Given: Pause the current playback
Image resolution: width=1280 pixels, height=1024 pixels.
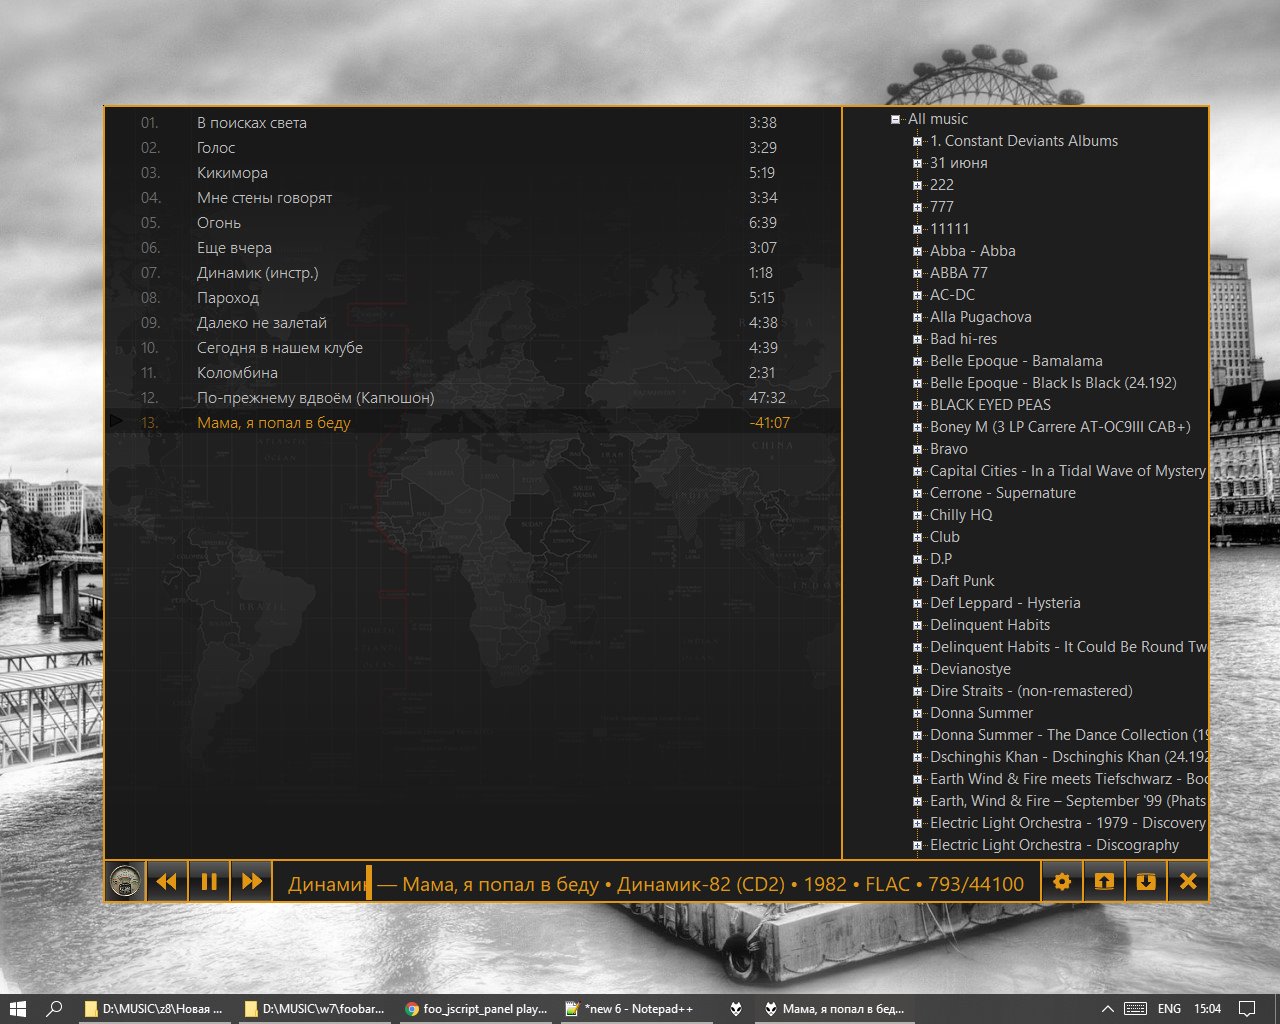Looking at the screenshot, I should [x=209, y=882].
